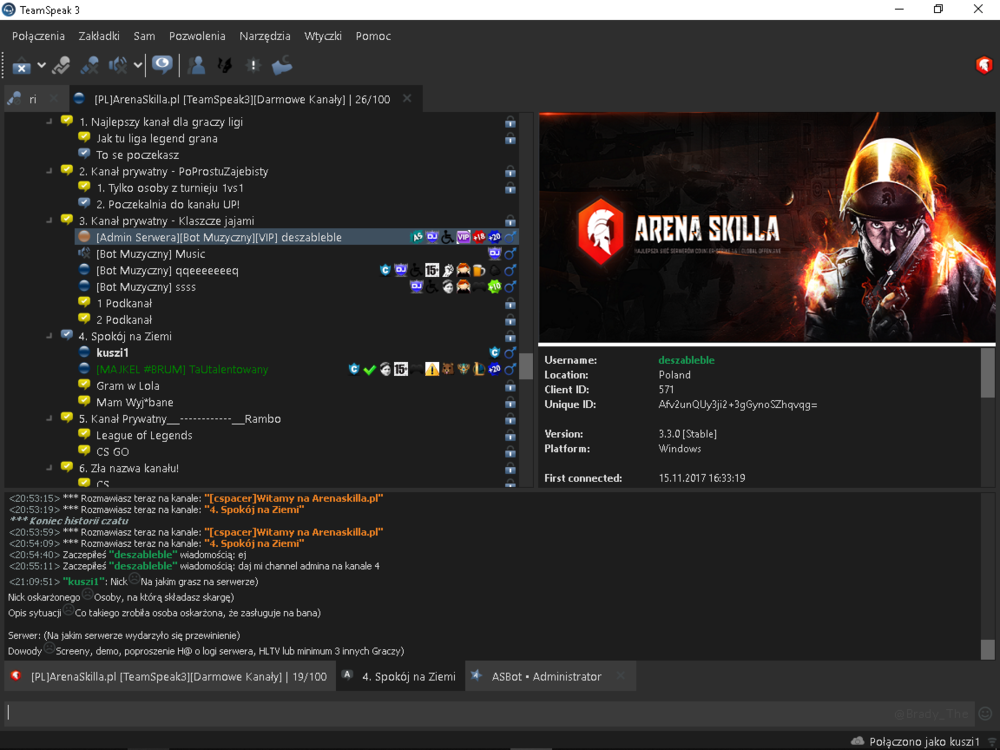
Task: Click the green +10 badge on ssss row
Action: tap(494, 287)
